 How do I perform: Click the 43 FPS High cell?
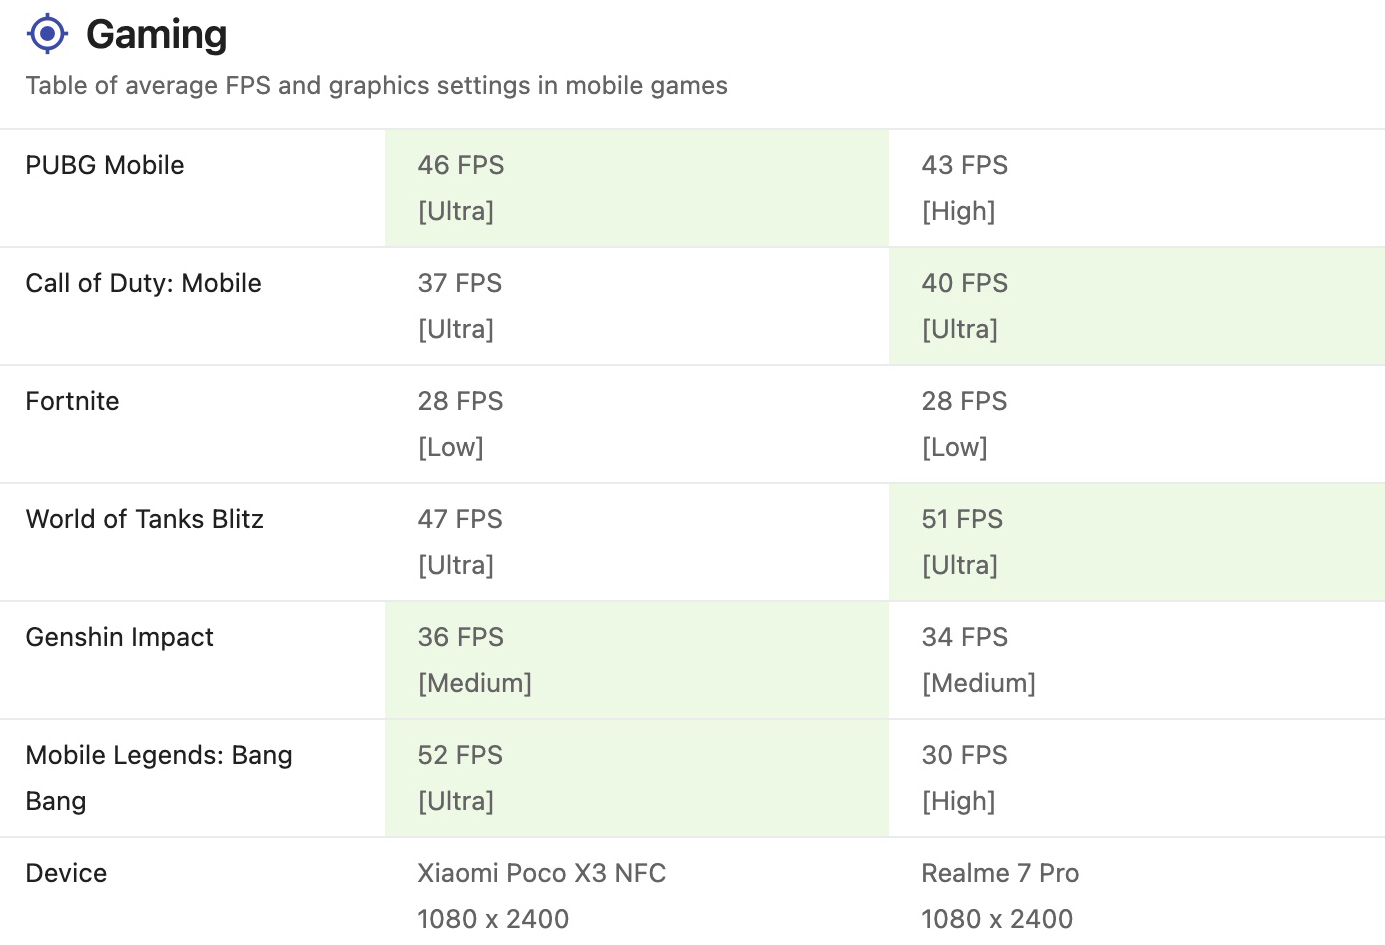[1137, 188]
